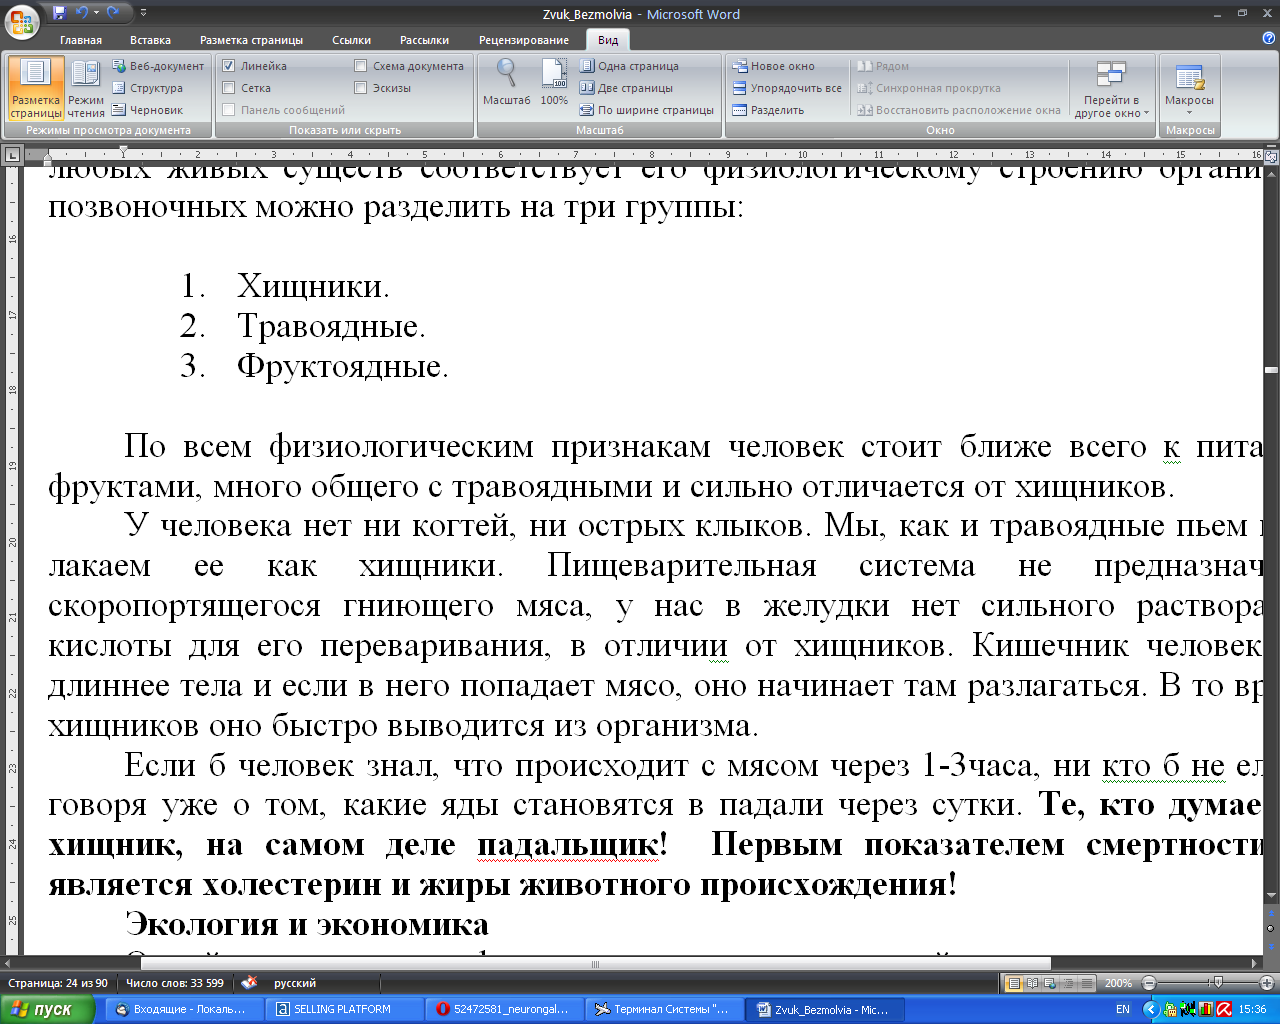Switch to 52472581_neurongal Opera taskbar item
This screenshot has height=1024, width=1280.
coord(503,1009)
